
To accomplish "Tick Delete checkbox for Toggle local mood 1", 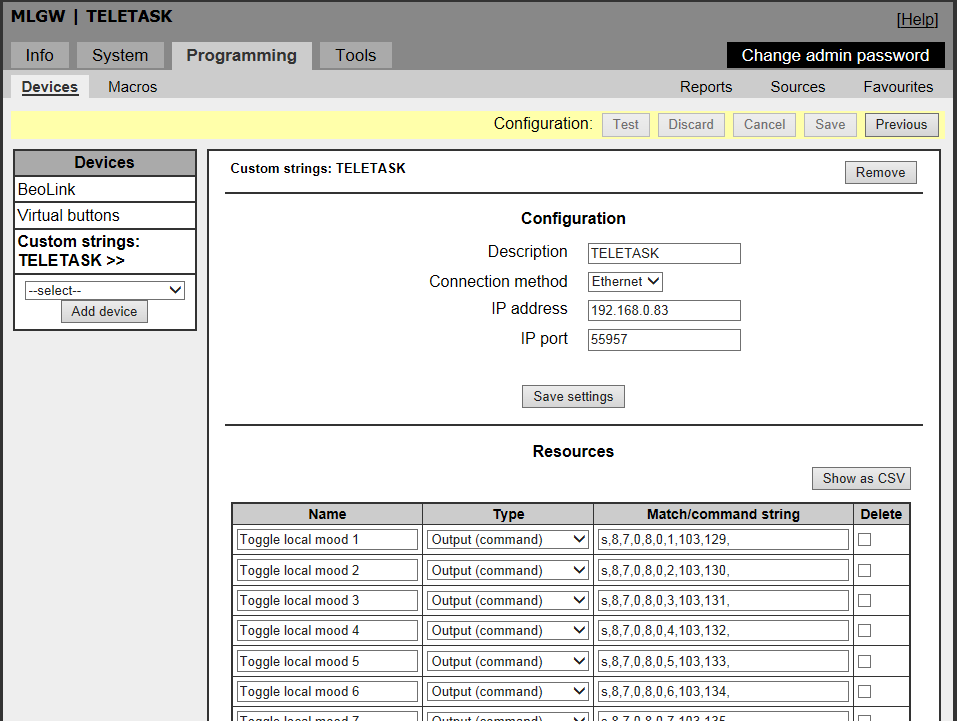I will [x=864, y=540].
